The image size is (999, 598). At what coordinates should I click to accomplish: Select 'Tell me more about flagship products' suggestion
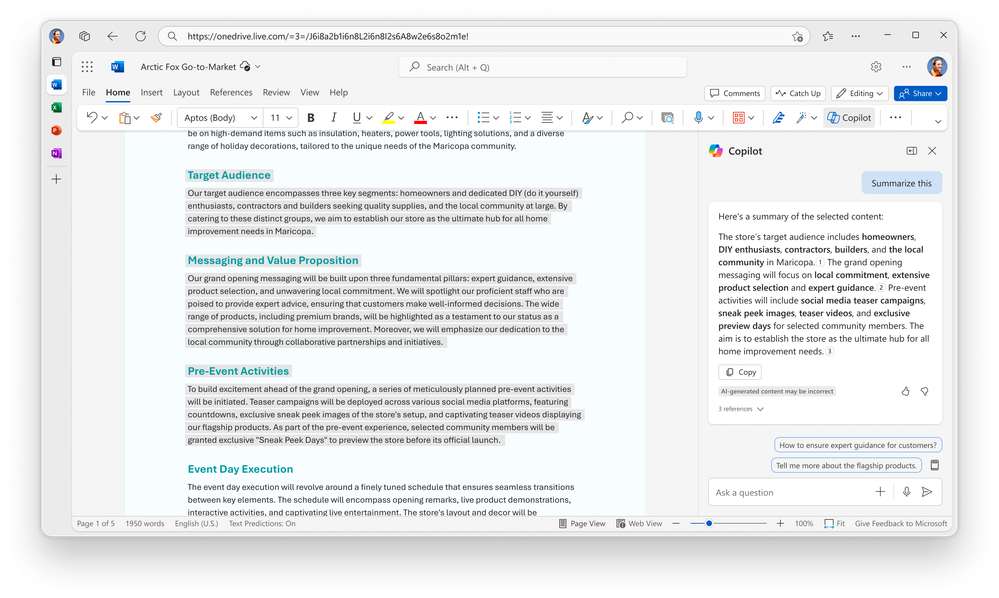click(846, 466)
